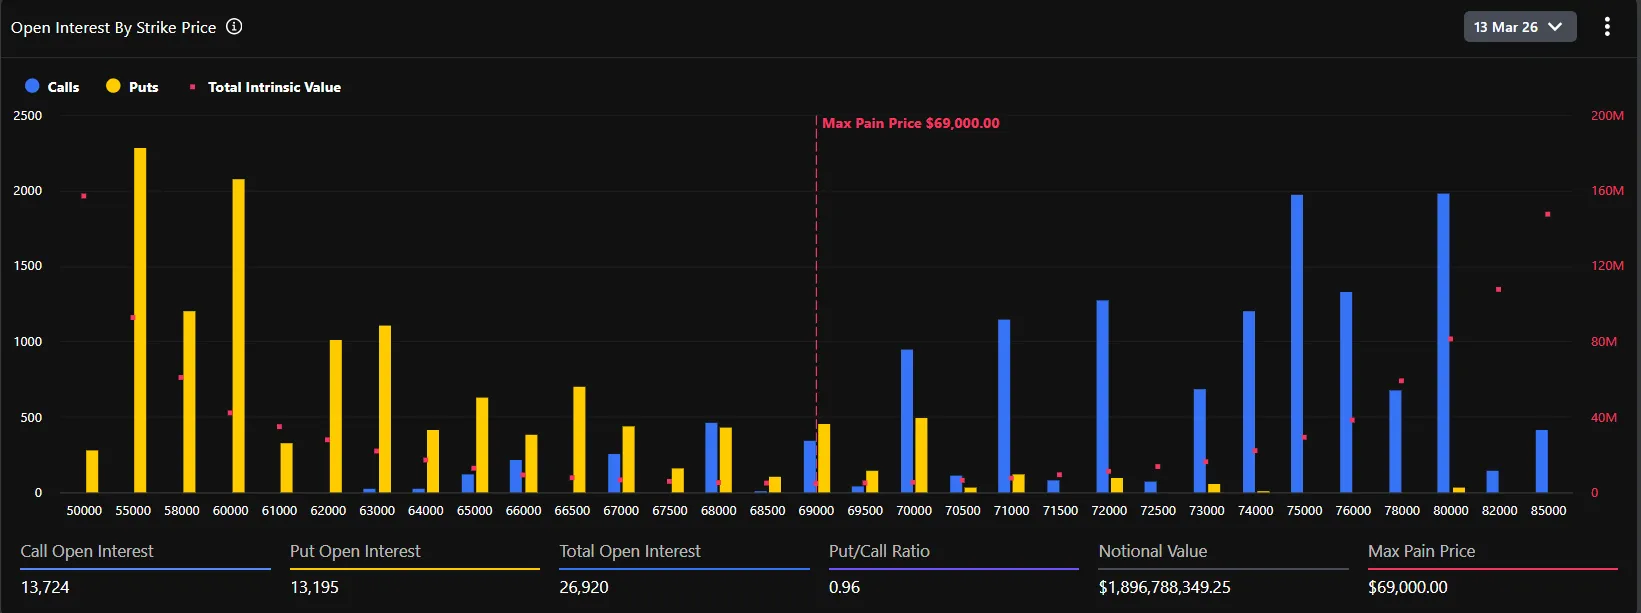Open the three-dot options menu
1641x613 pixels.
1607,27
